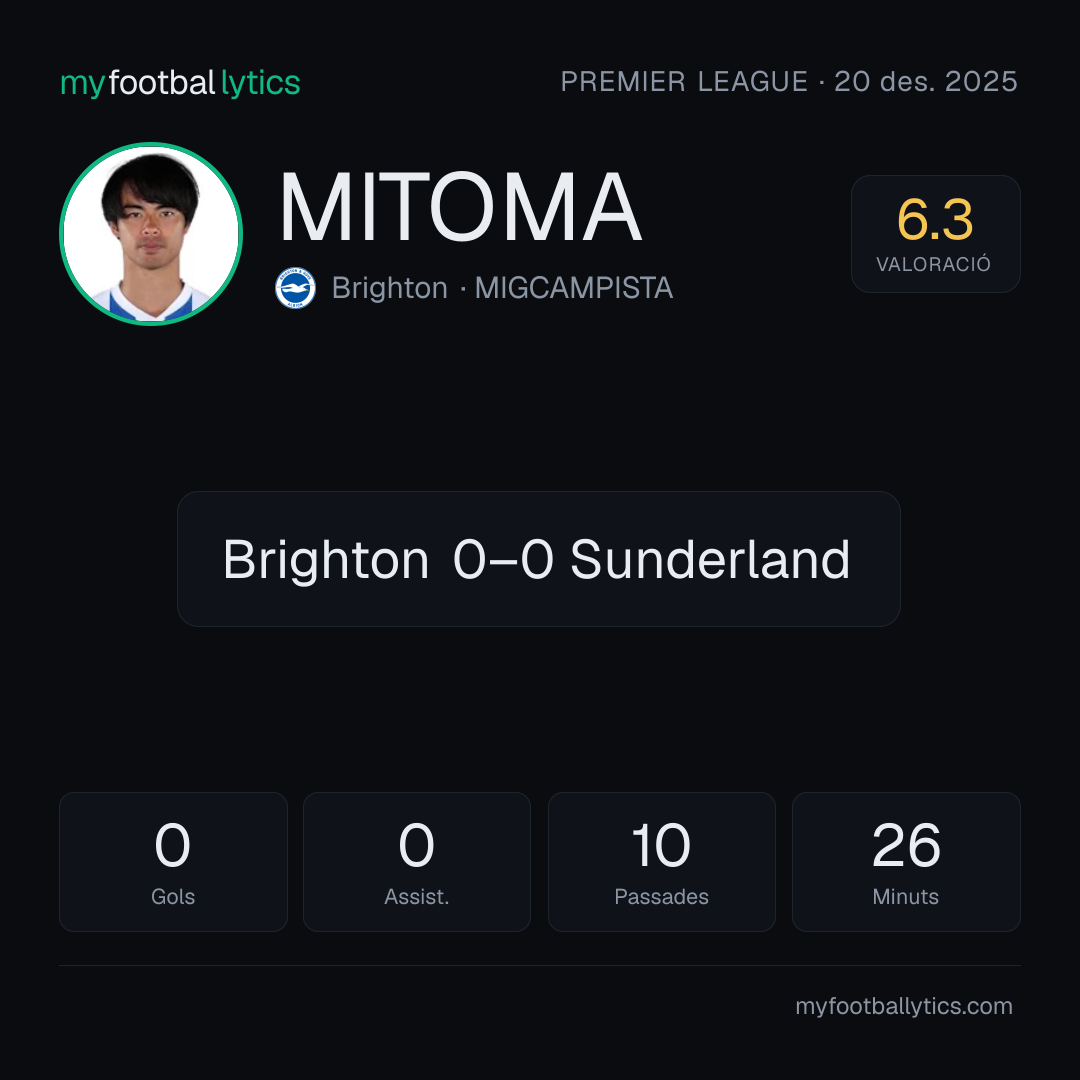Click the MIGCAMPISTA position label
1080x1080 pixels.
[x=574, y=288]
